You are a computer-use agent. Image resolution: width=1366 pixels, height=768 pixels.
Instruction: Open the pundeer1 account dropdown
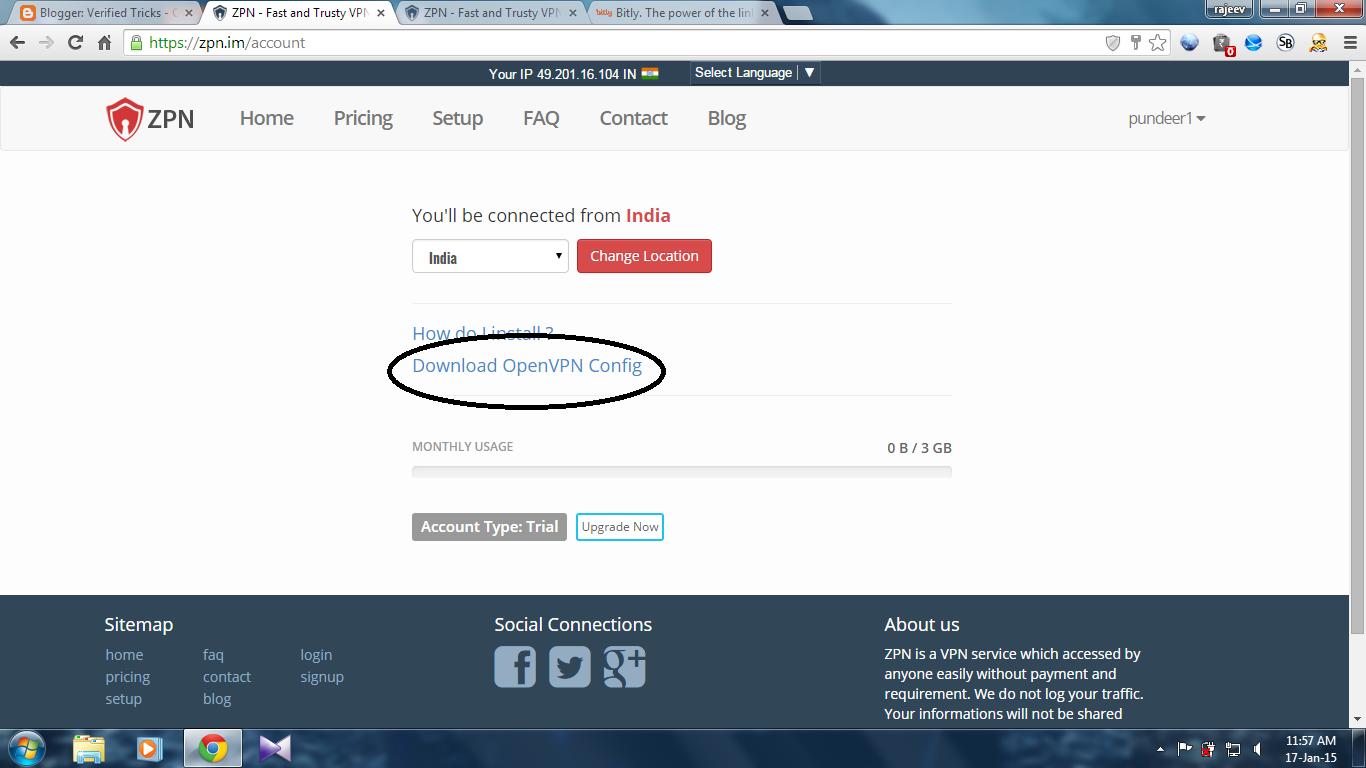(x=1167, y=118)
